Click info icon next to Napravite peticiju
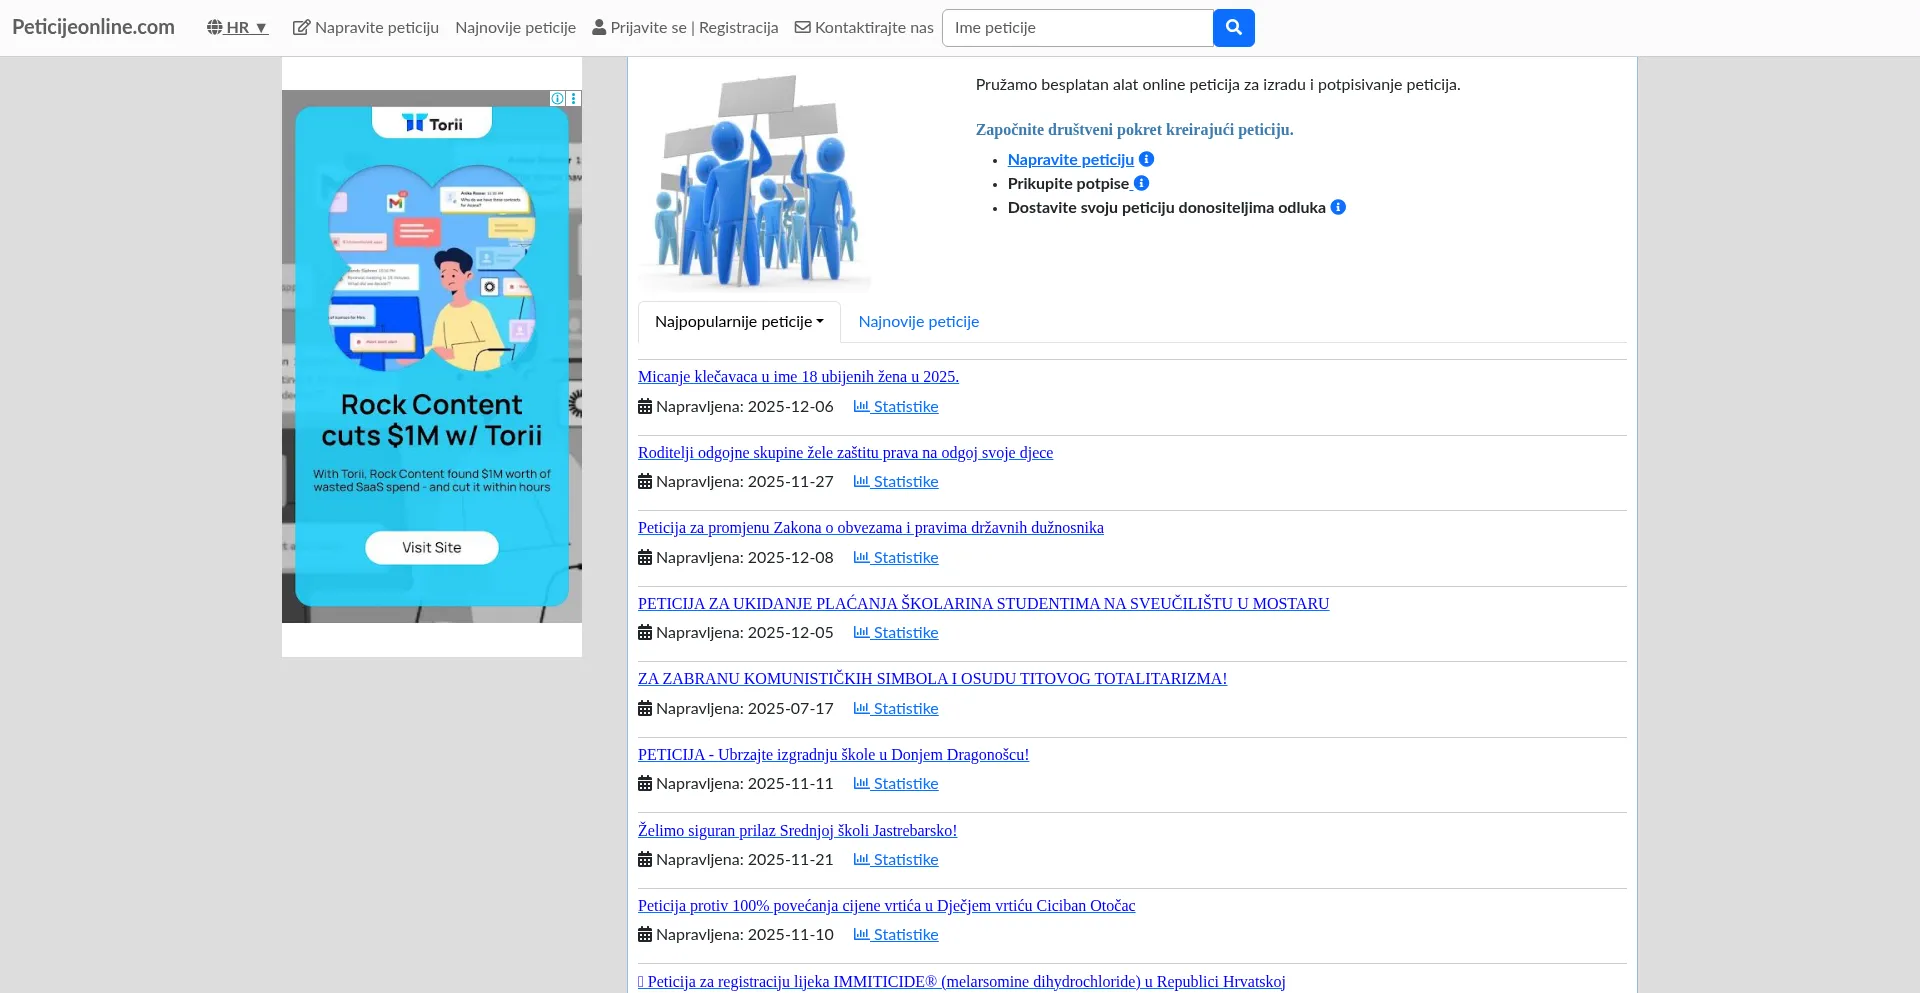 [x=1147, y=159]
